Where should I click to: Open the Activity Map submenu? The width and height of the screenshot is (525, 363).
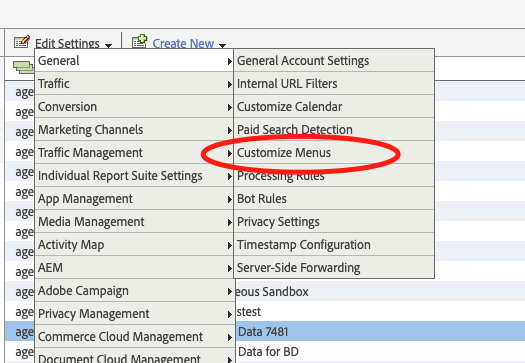(x=134, y=245)
